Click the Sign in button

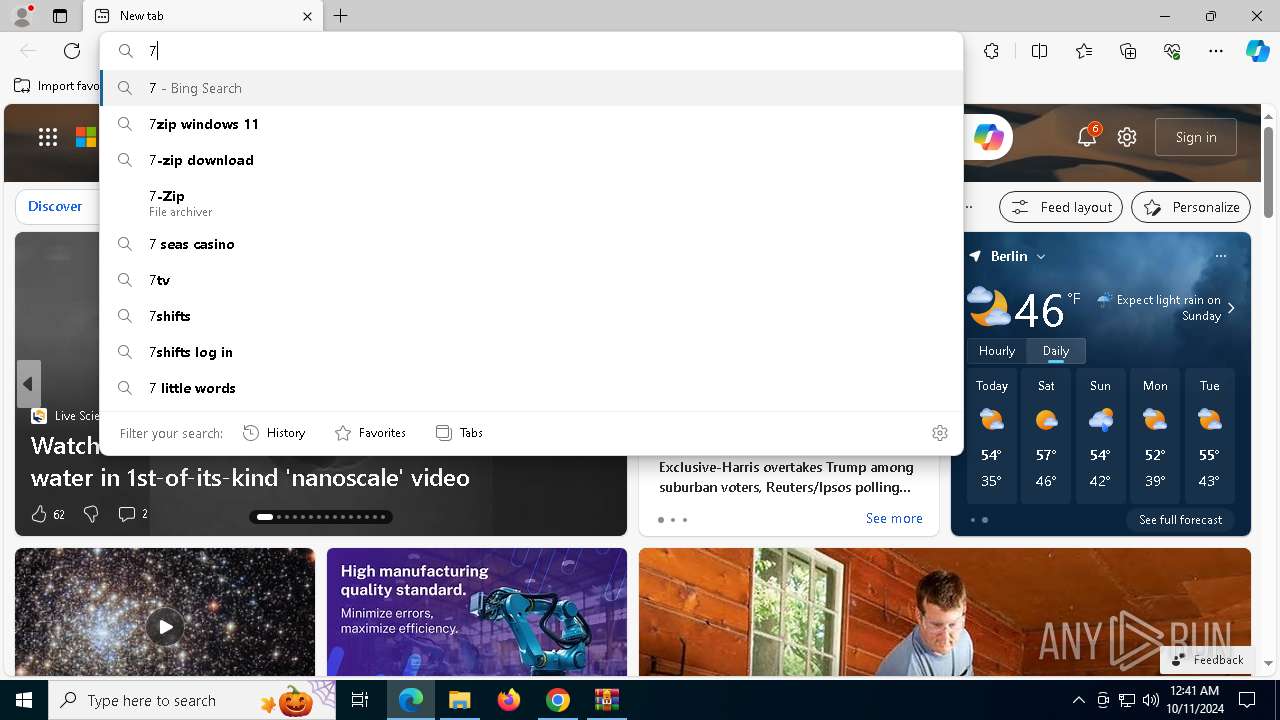pos(1196,137)
